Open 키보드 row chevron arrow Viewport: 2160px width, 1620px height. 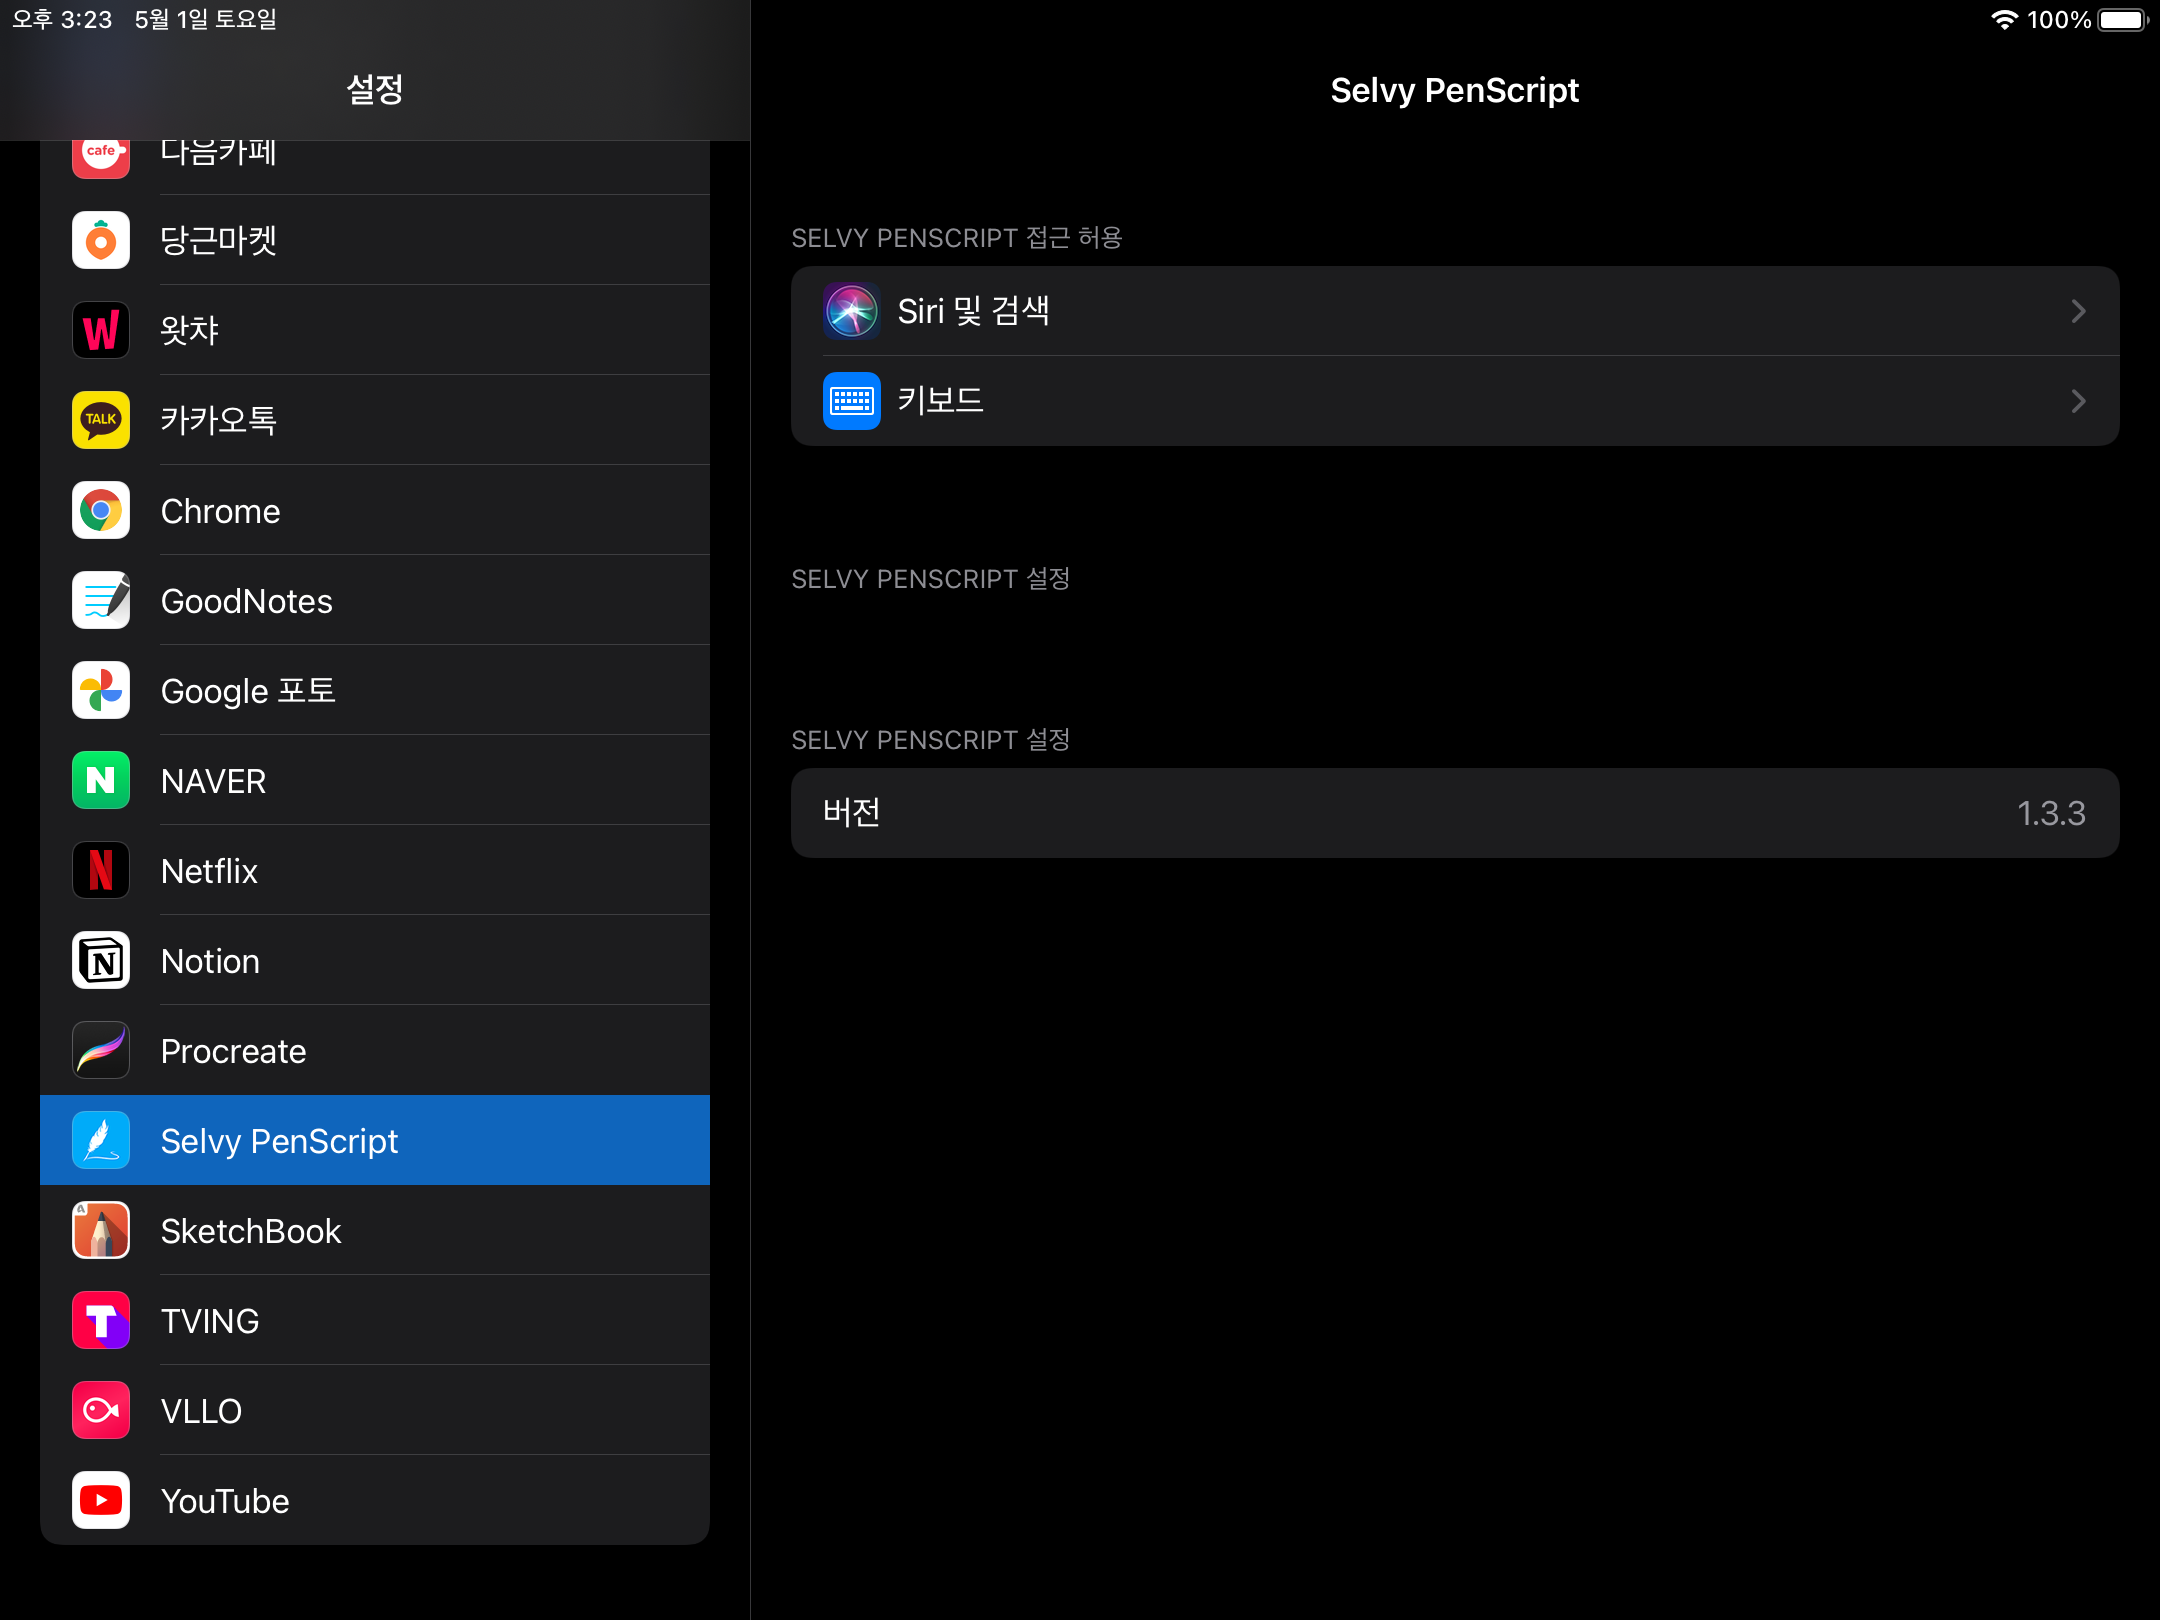click(x=2079, y=401)
